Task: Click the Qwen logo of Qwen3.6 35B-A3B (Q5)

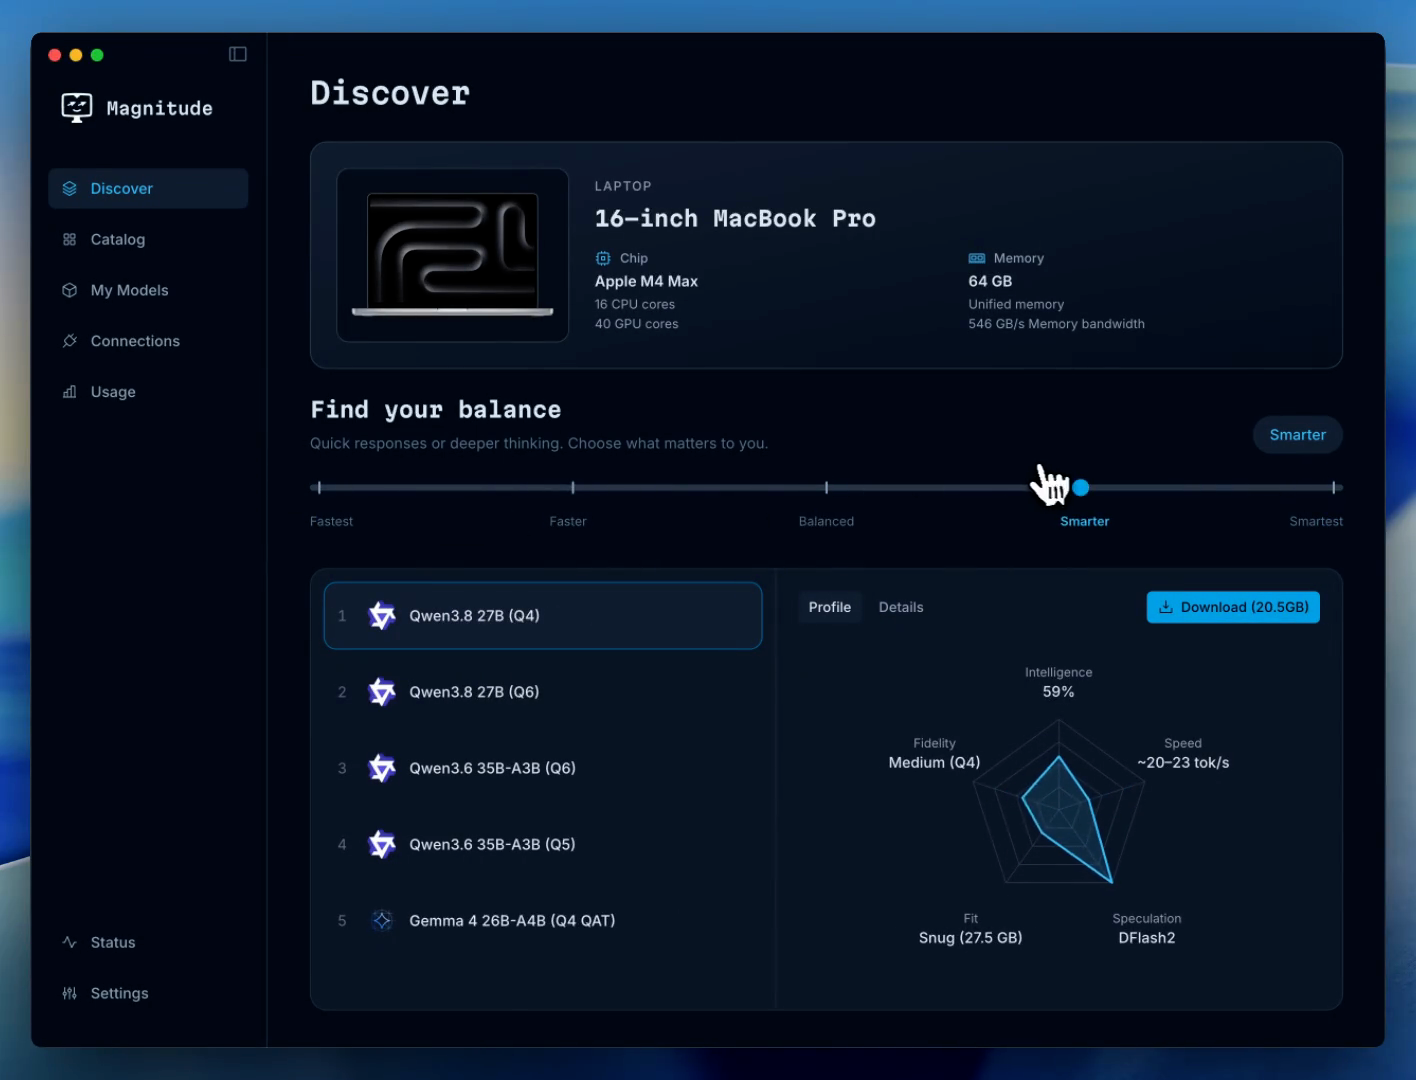Action: pos(382,844)
